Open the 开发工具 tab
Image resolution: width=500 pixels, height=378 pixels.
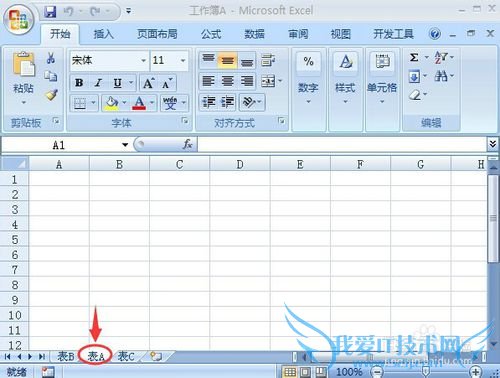pyautogui.click(x=393, y=34)
